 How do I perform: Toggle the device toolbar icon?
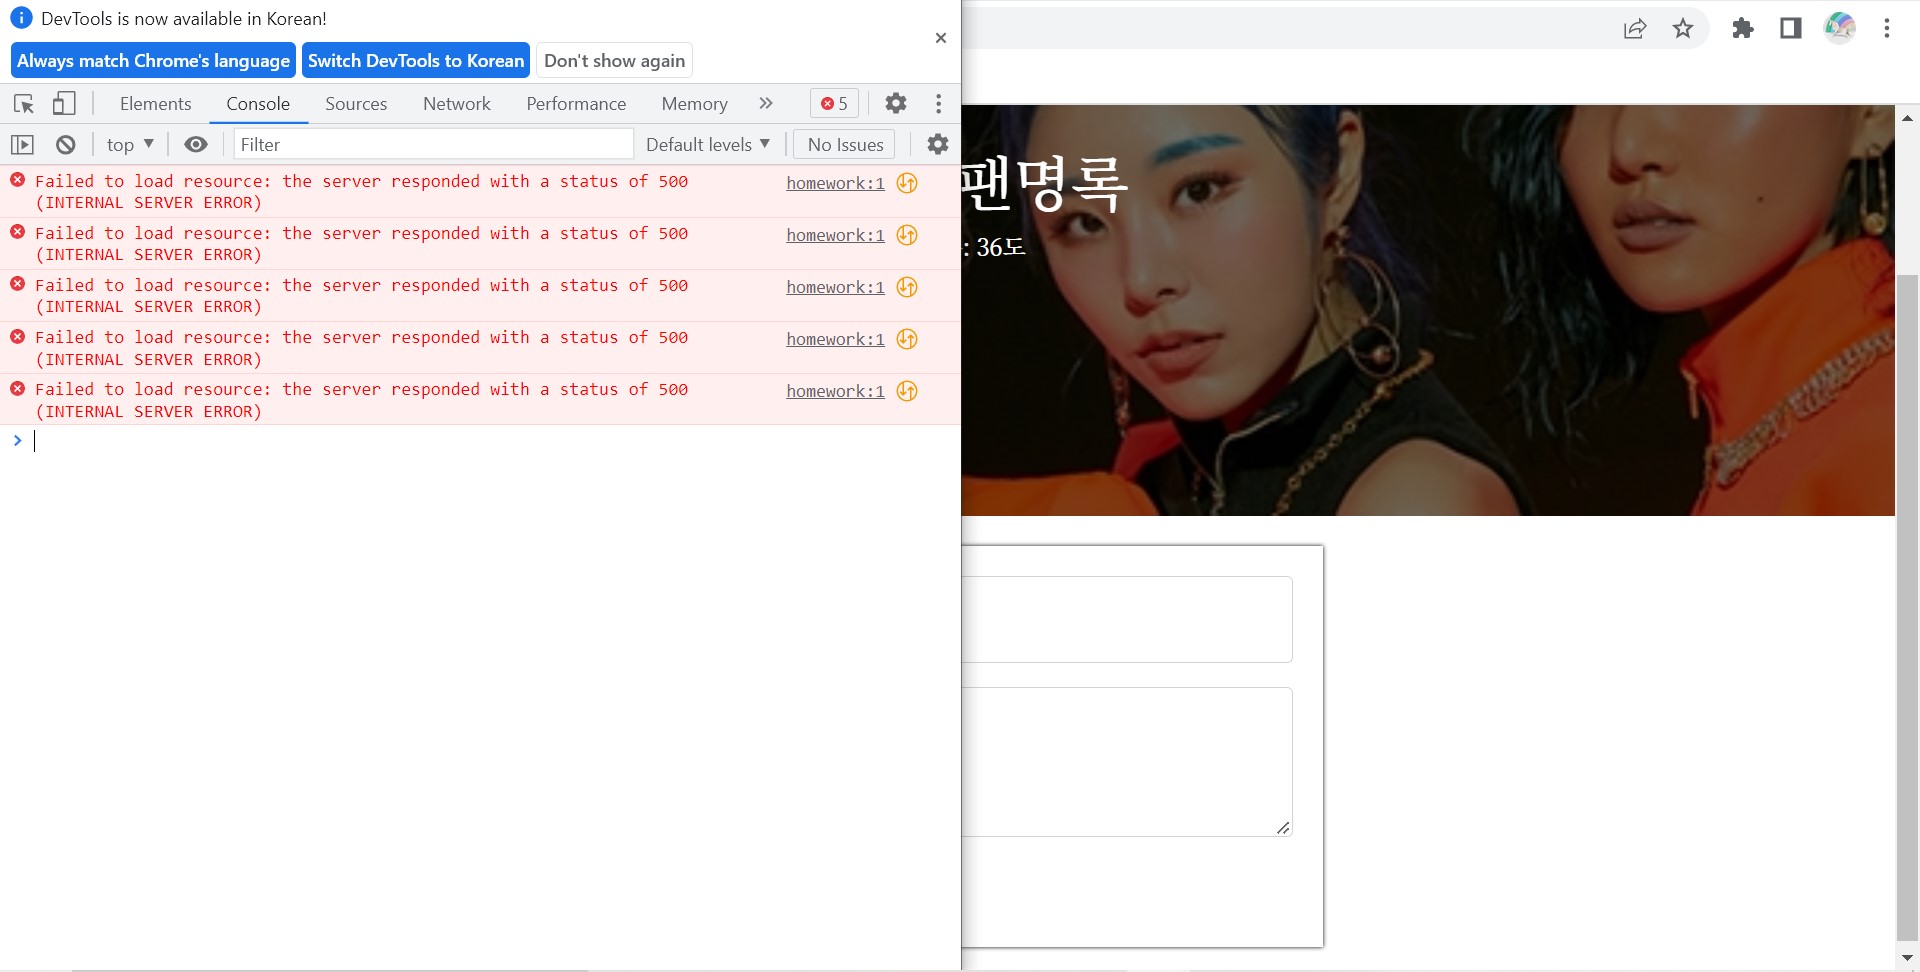[x=64, y=104]
